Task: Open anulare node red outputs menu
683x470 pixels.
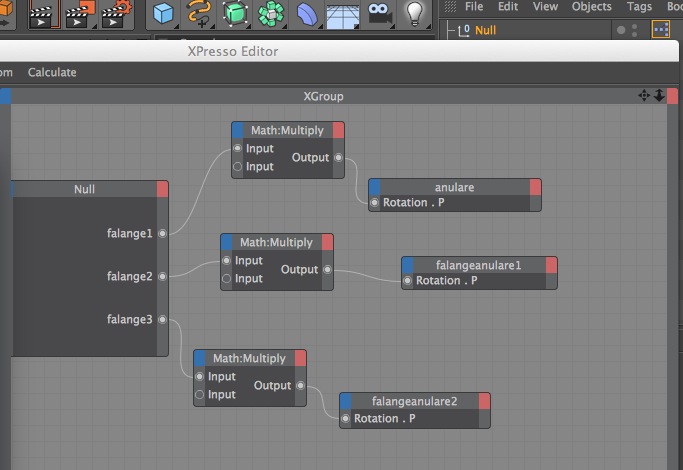Action: pyautogui.click(x=535, y=187)
